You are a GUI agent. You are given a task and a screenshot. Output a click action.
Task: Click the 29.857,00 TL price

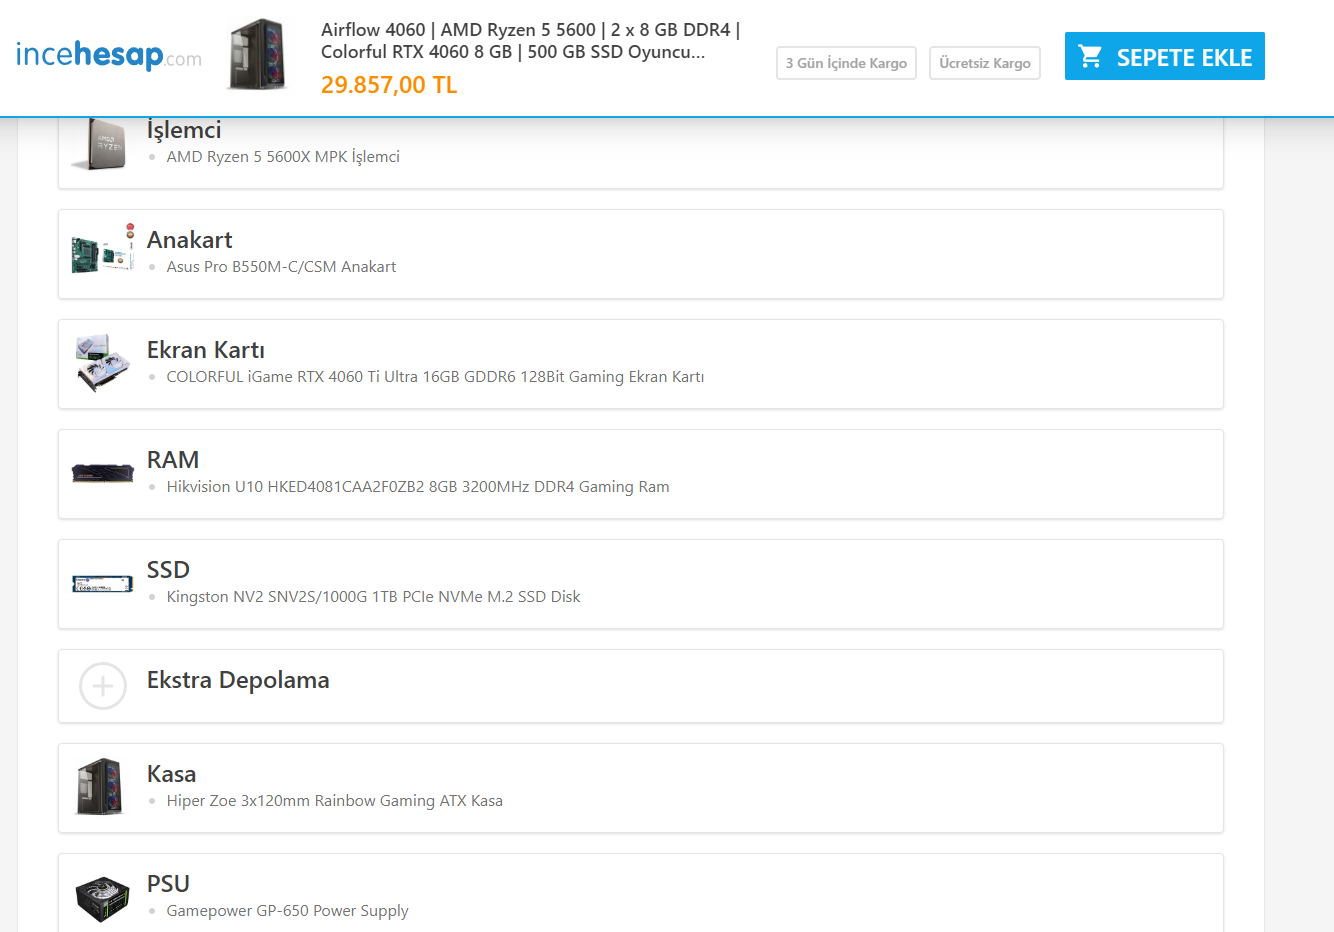click(389, 85)
